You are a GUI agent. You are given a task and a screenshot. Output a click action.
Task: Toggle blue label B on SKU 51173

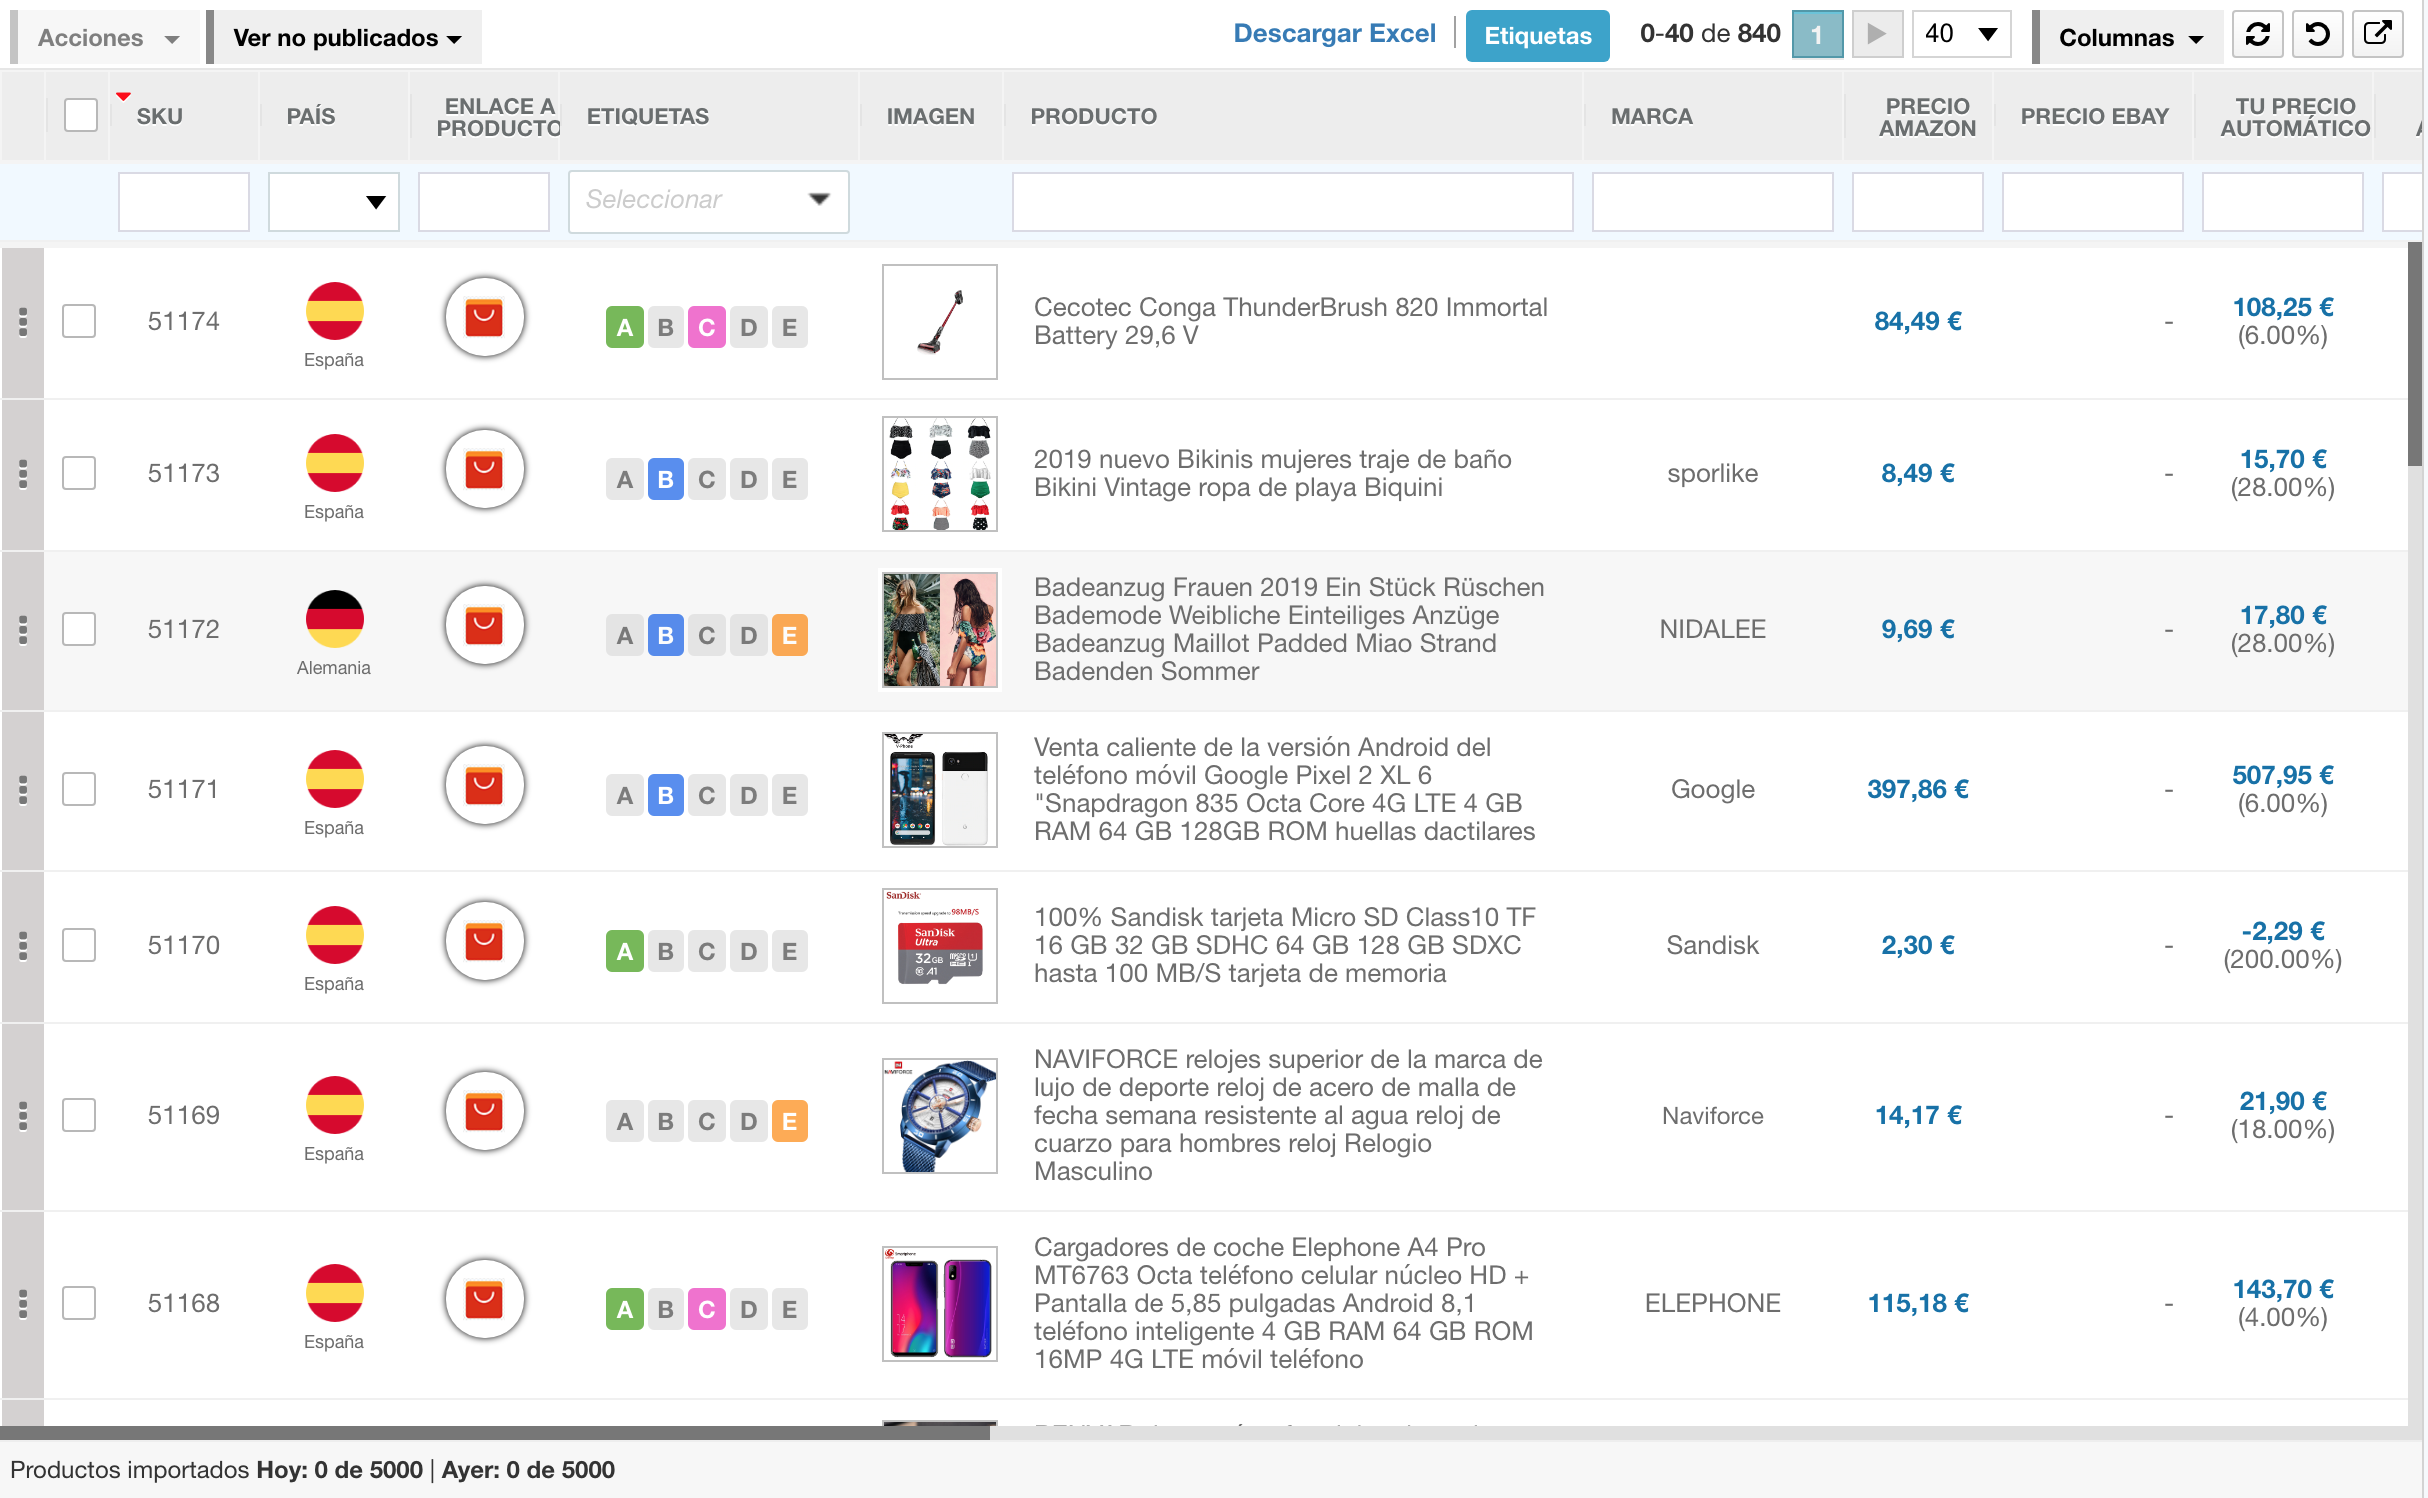(665, 480)
